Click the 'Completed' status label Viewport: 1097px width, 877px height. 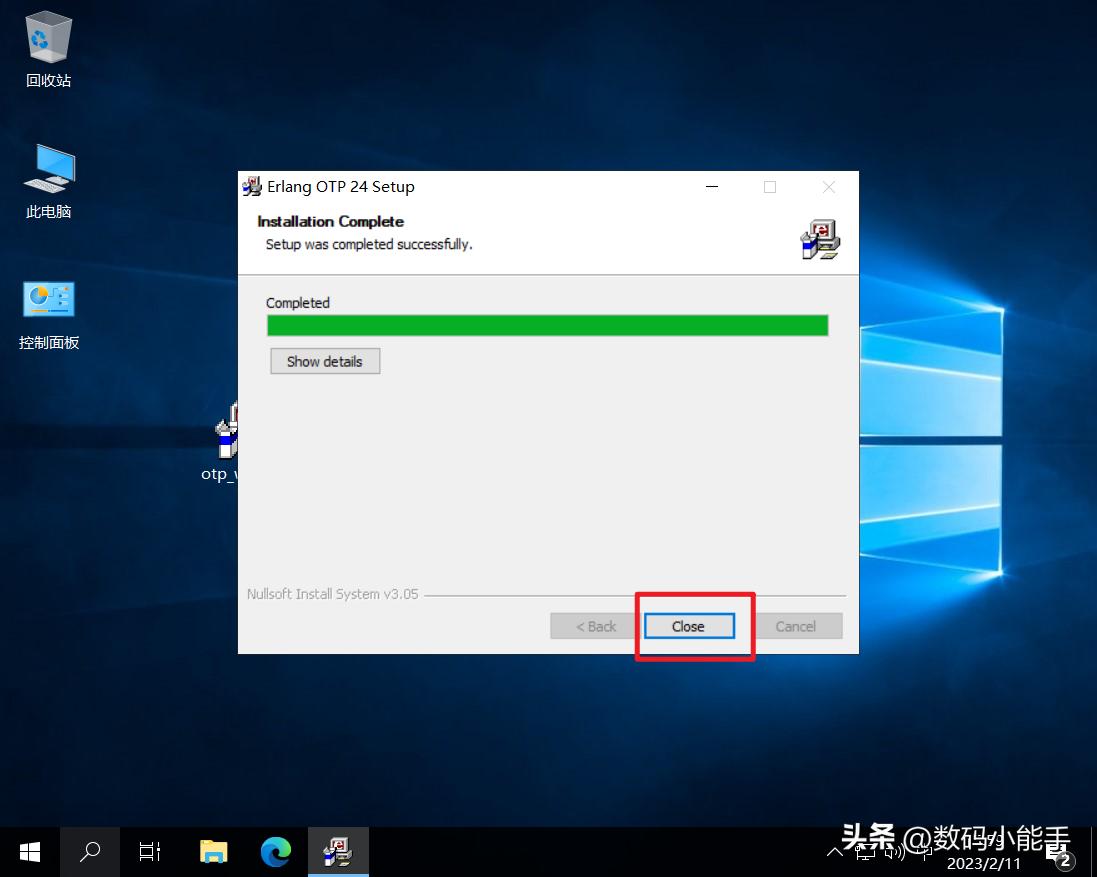click(297, 303)
